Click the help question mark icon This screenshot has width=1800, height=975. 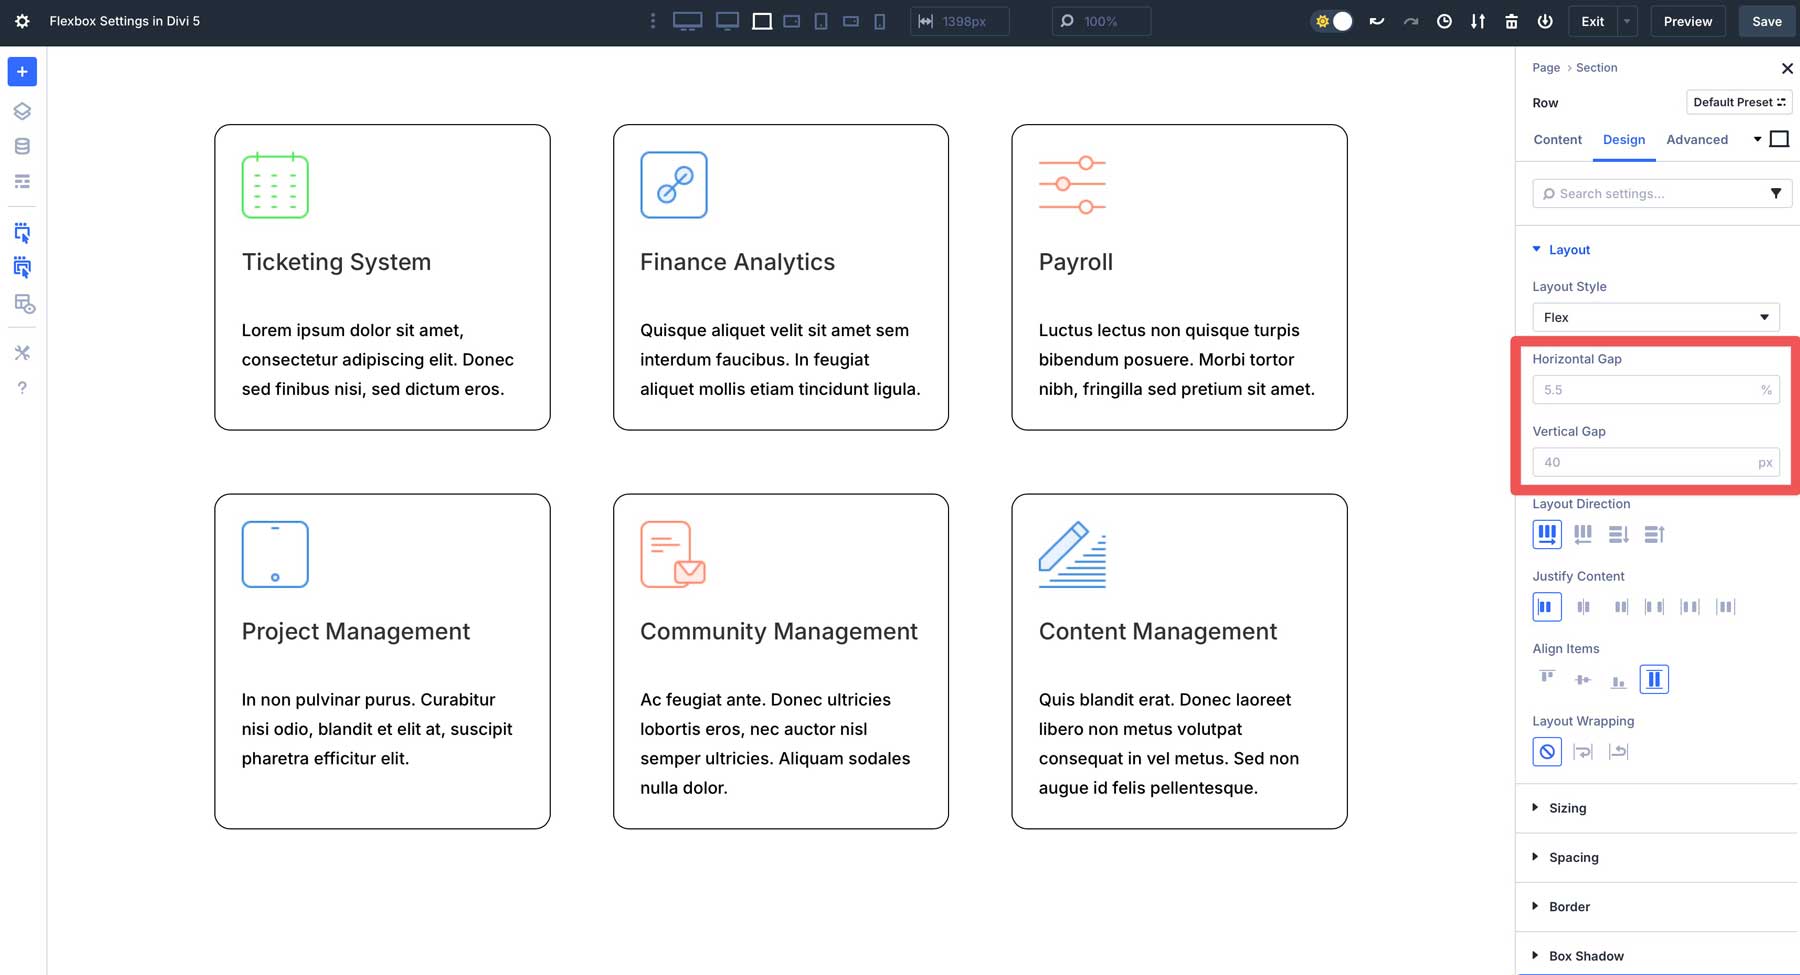click(x=21, y=388)
